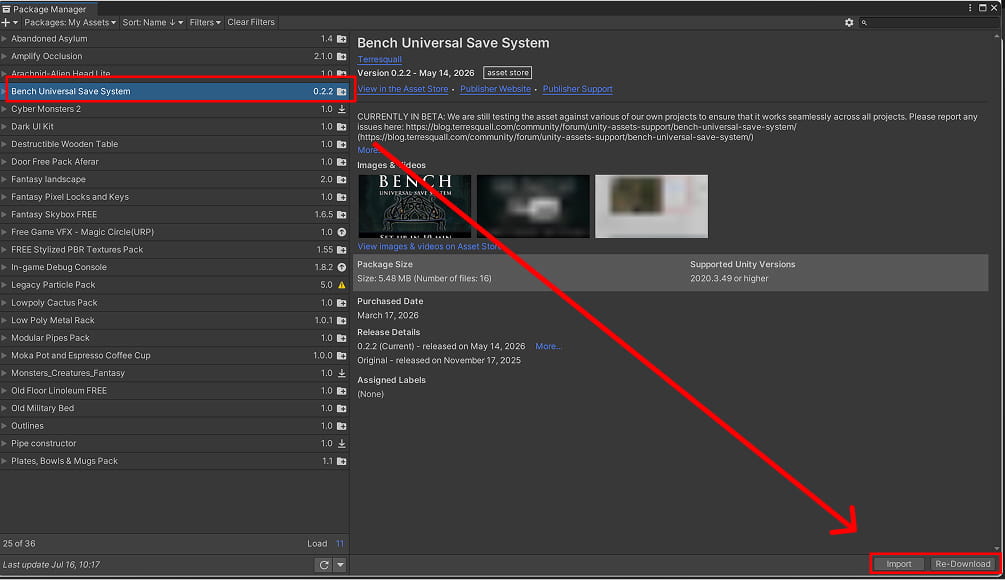Open View images & videos on Asset Store
Image resolution: width=1005 pixels, height=580 pixels.
[429, 247]
